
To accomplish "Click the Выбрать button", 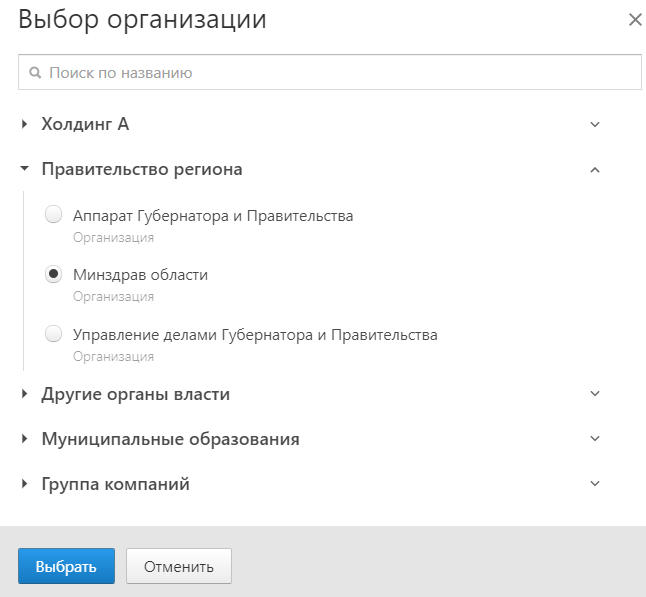I will [x=66, y=566].
